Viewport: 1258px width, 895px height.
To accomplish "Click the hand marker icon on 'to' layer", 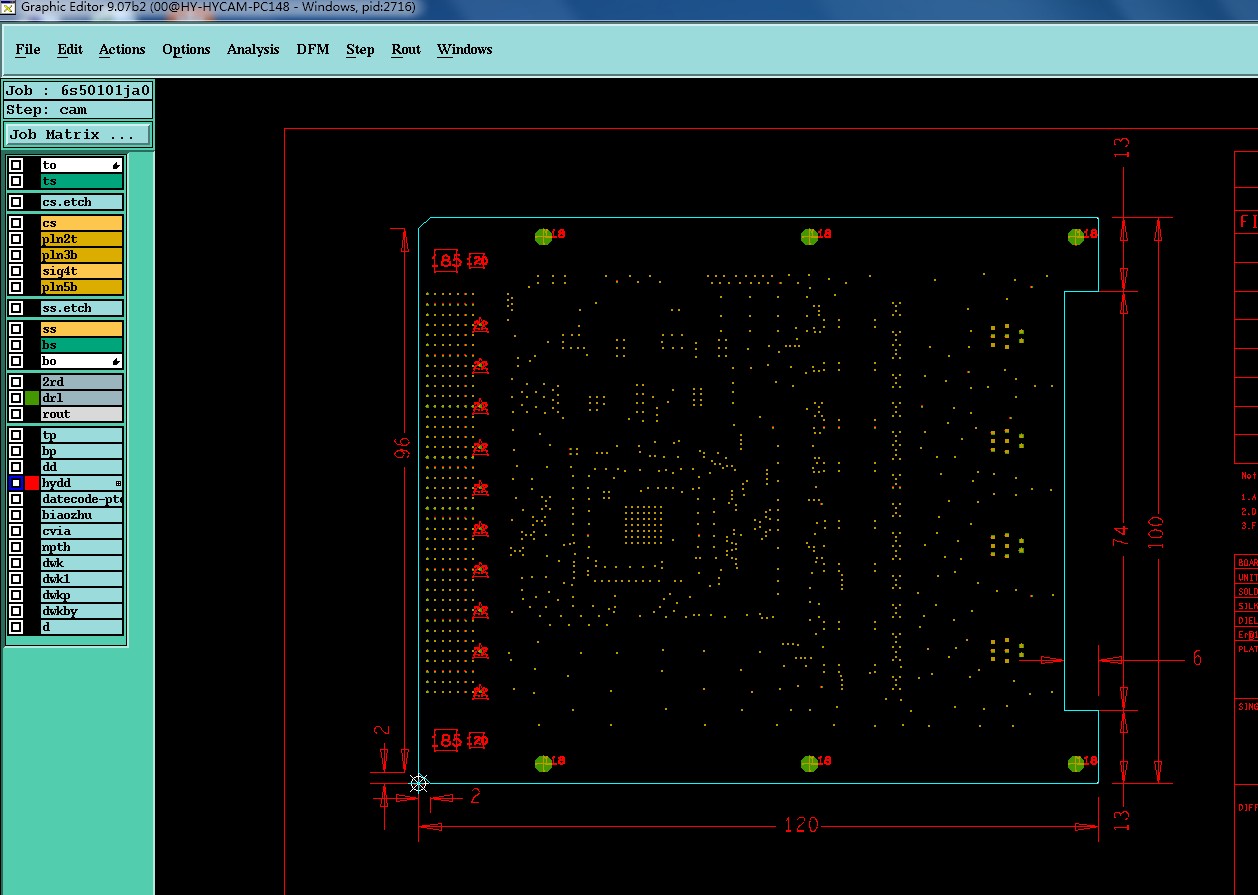I will [x=116, y=165].
